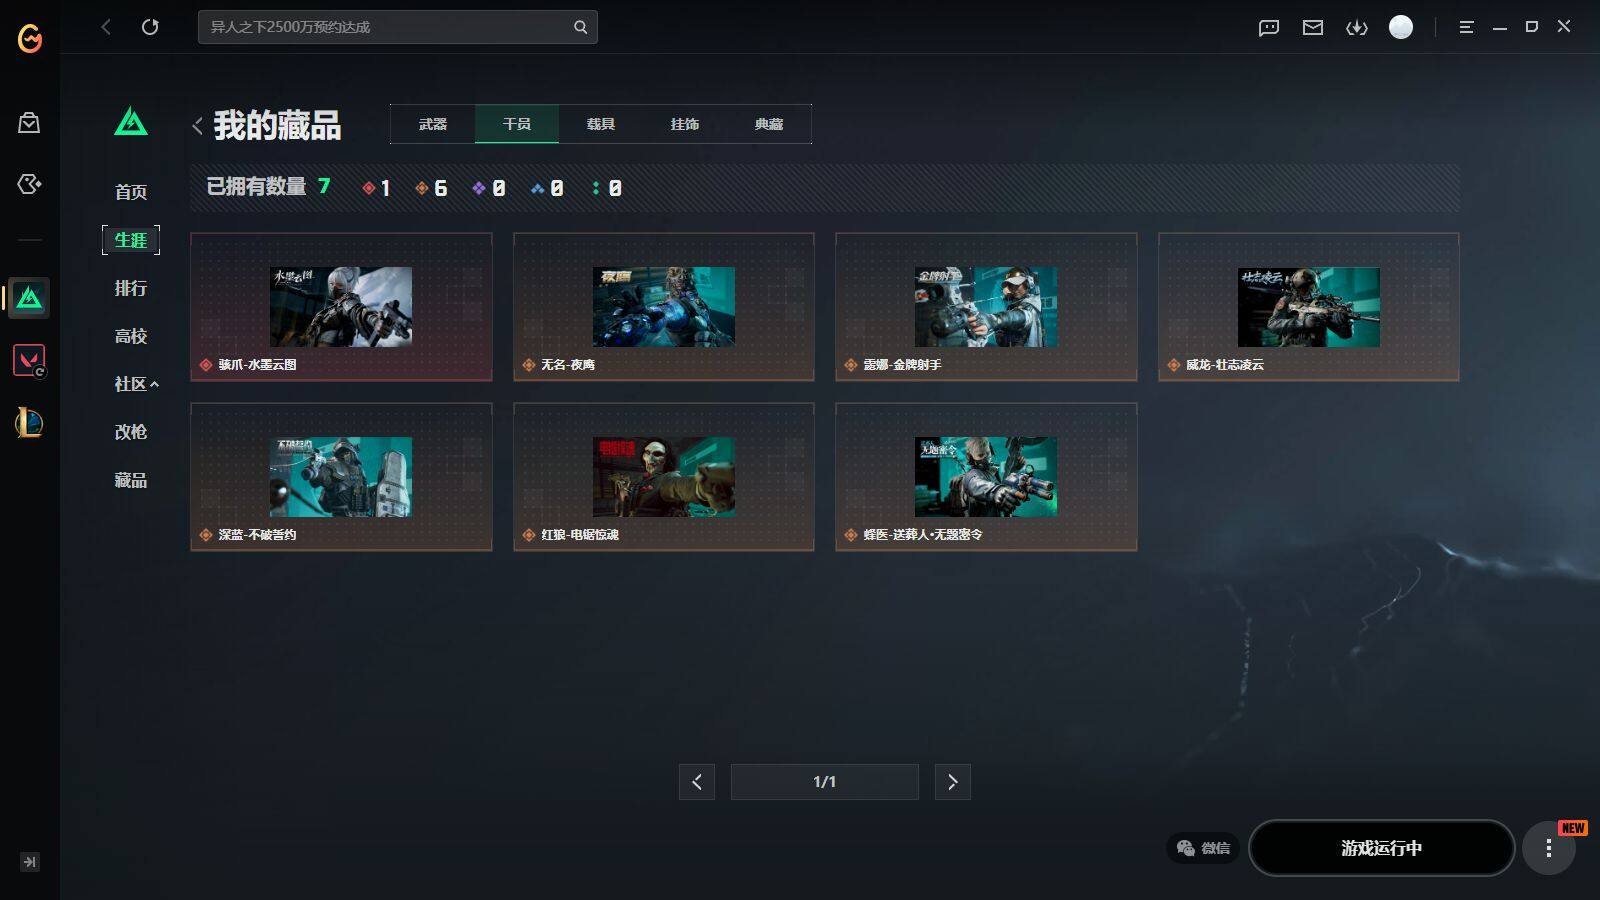The height and width of the screenshot is (900, 1600).
Task: Open the chat messages icon
Action: [1269, 28]
